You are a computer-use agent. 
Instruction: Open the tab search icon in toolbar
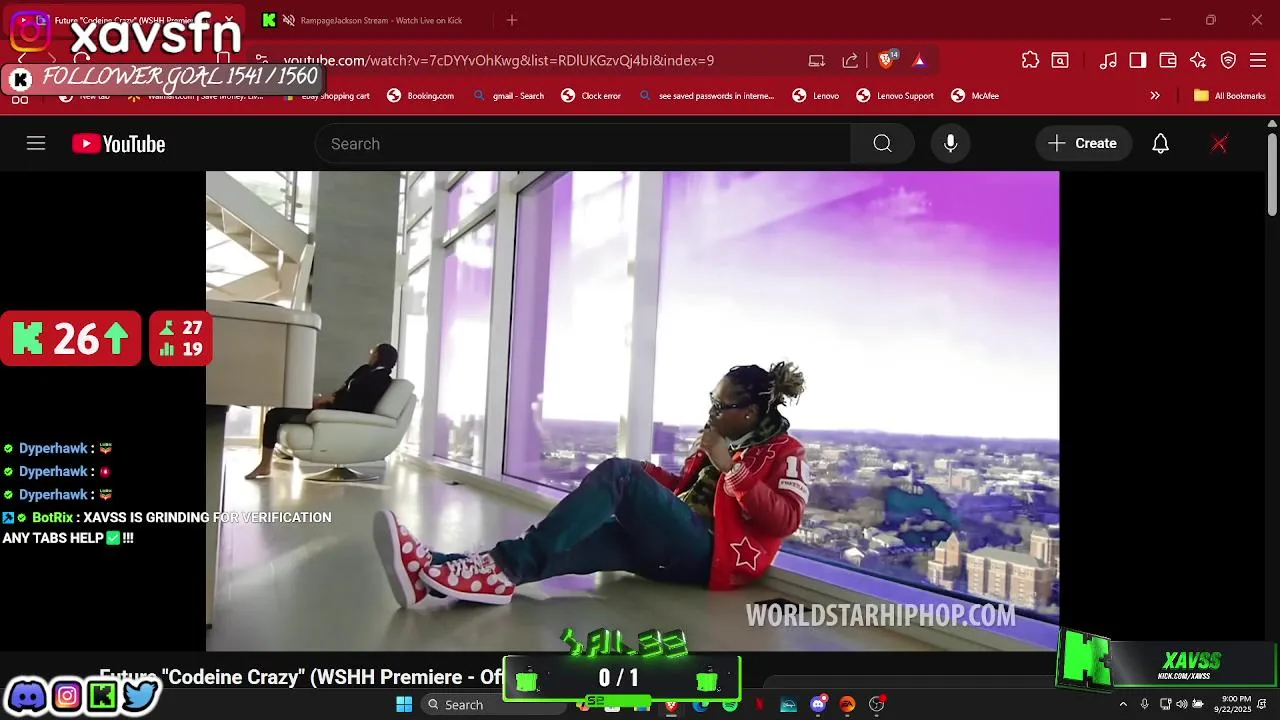tap(1060, 60)
